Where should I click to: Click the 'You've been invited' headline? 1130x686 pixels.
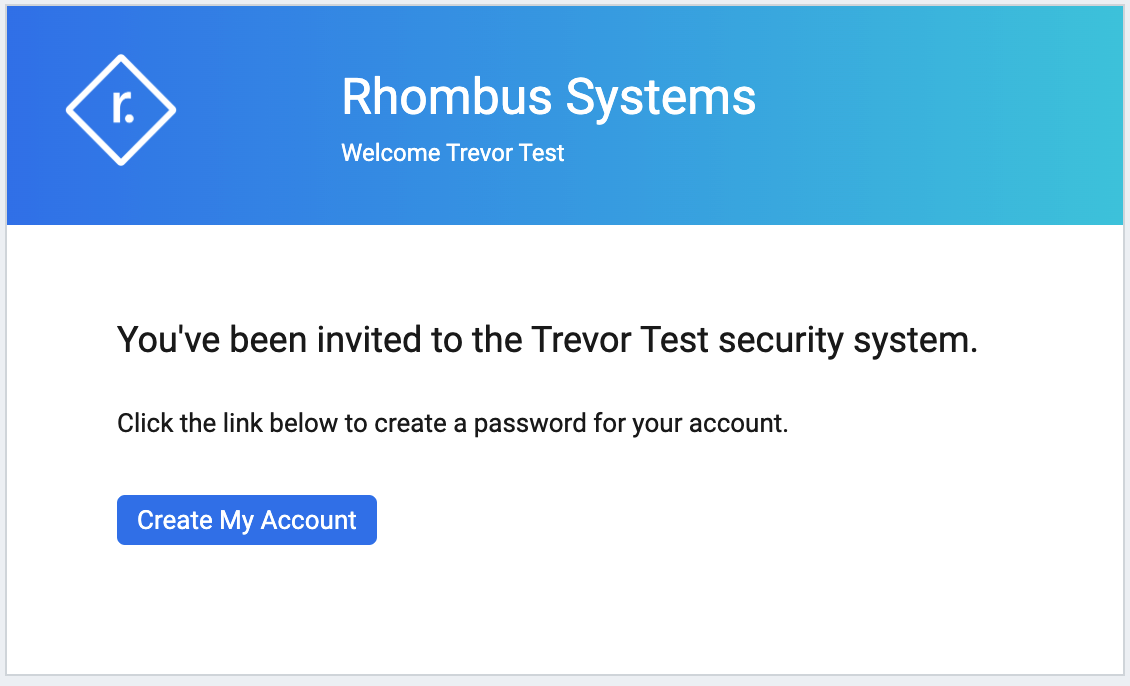point(547,339)
